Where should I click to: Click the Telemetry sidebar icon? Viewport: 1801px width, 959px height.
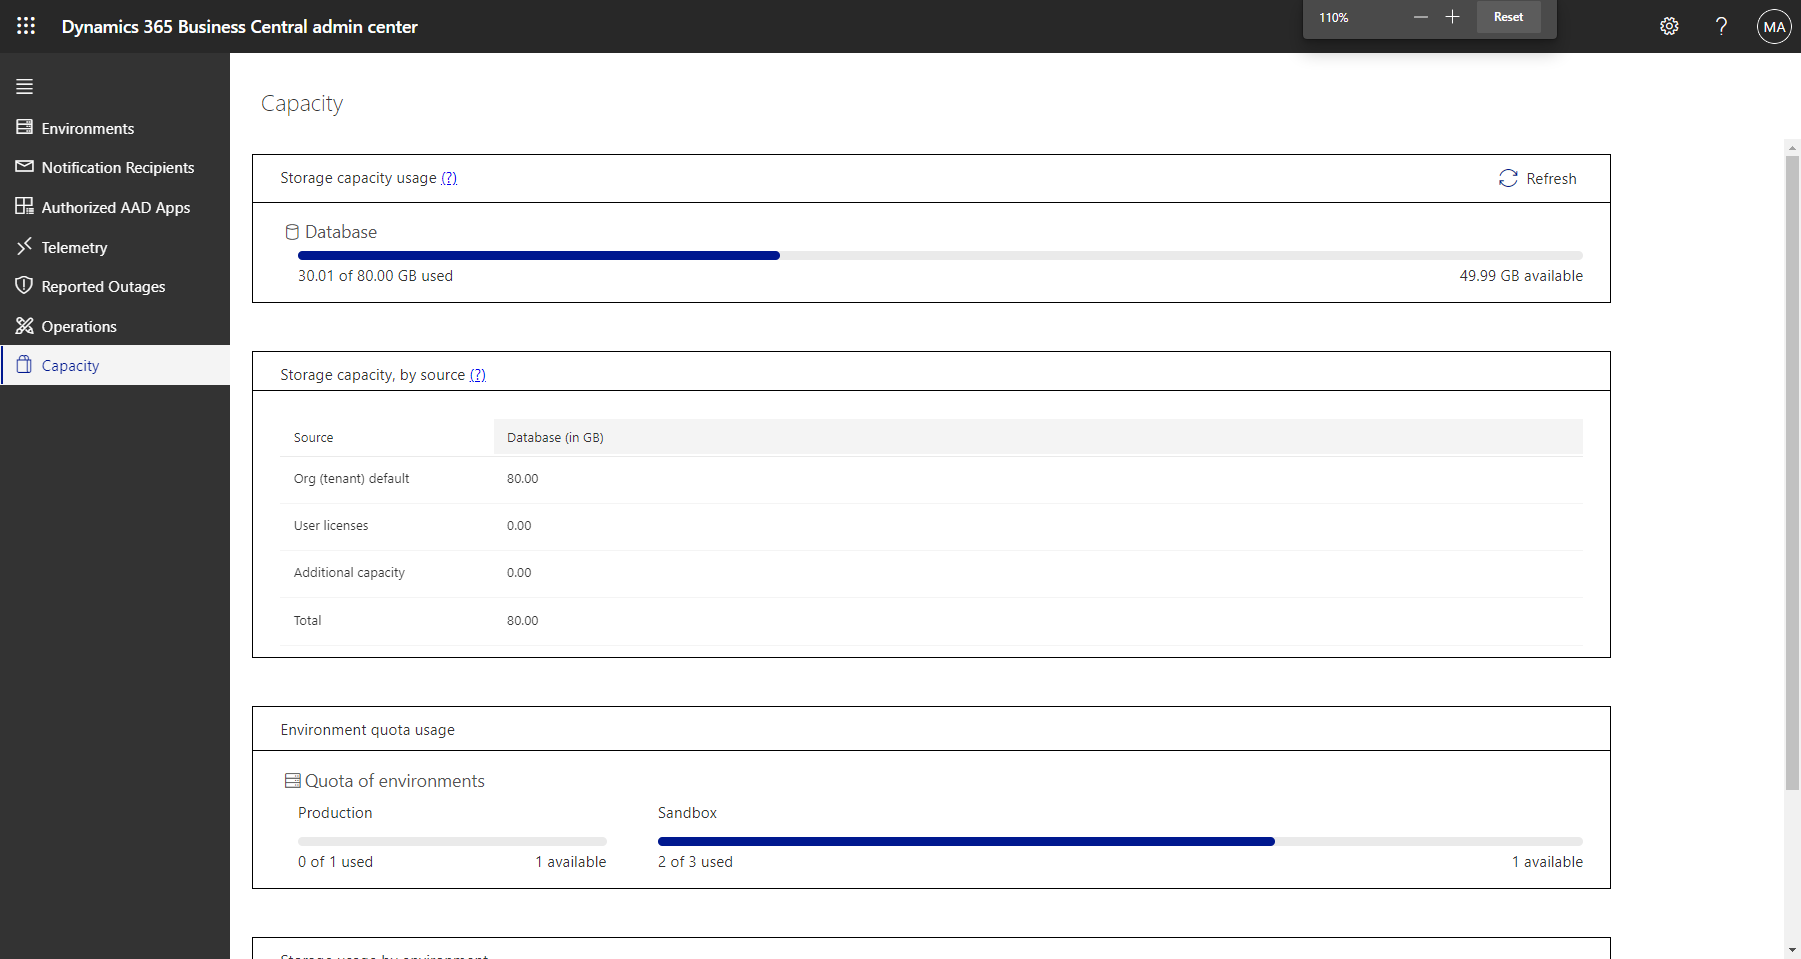click(x=24, y=247)
